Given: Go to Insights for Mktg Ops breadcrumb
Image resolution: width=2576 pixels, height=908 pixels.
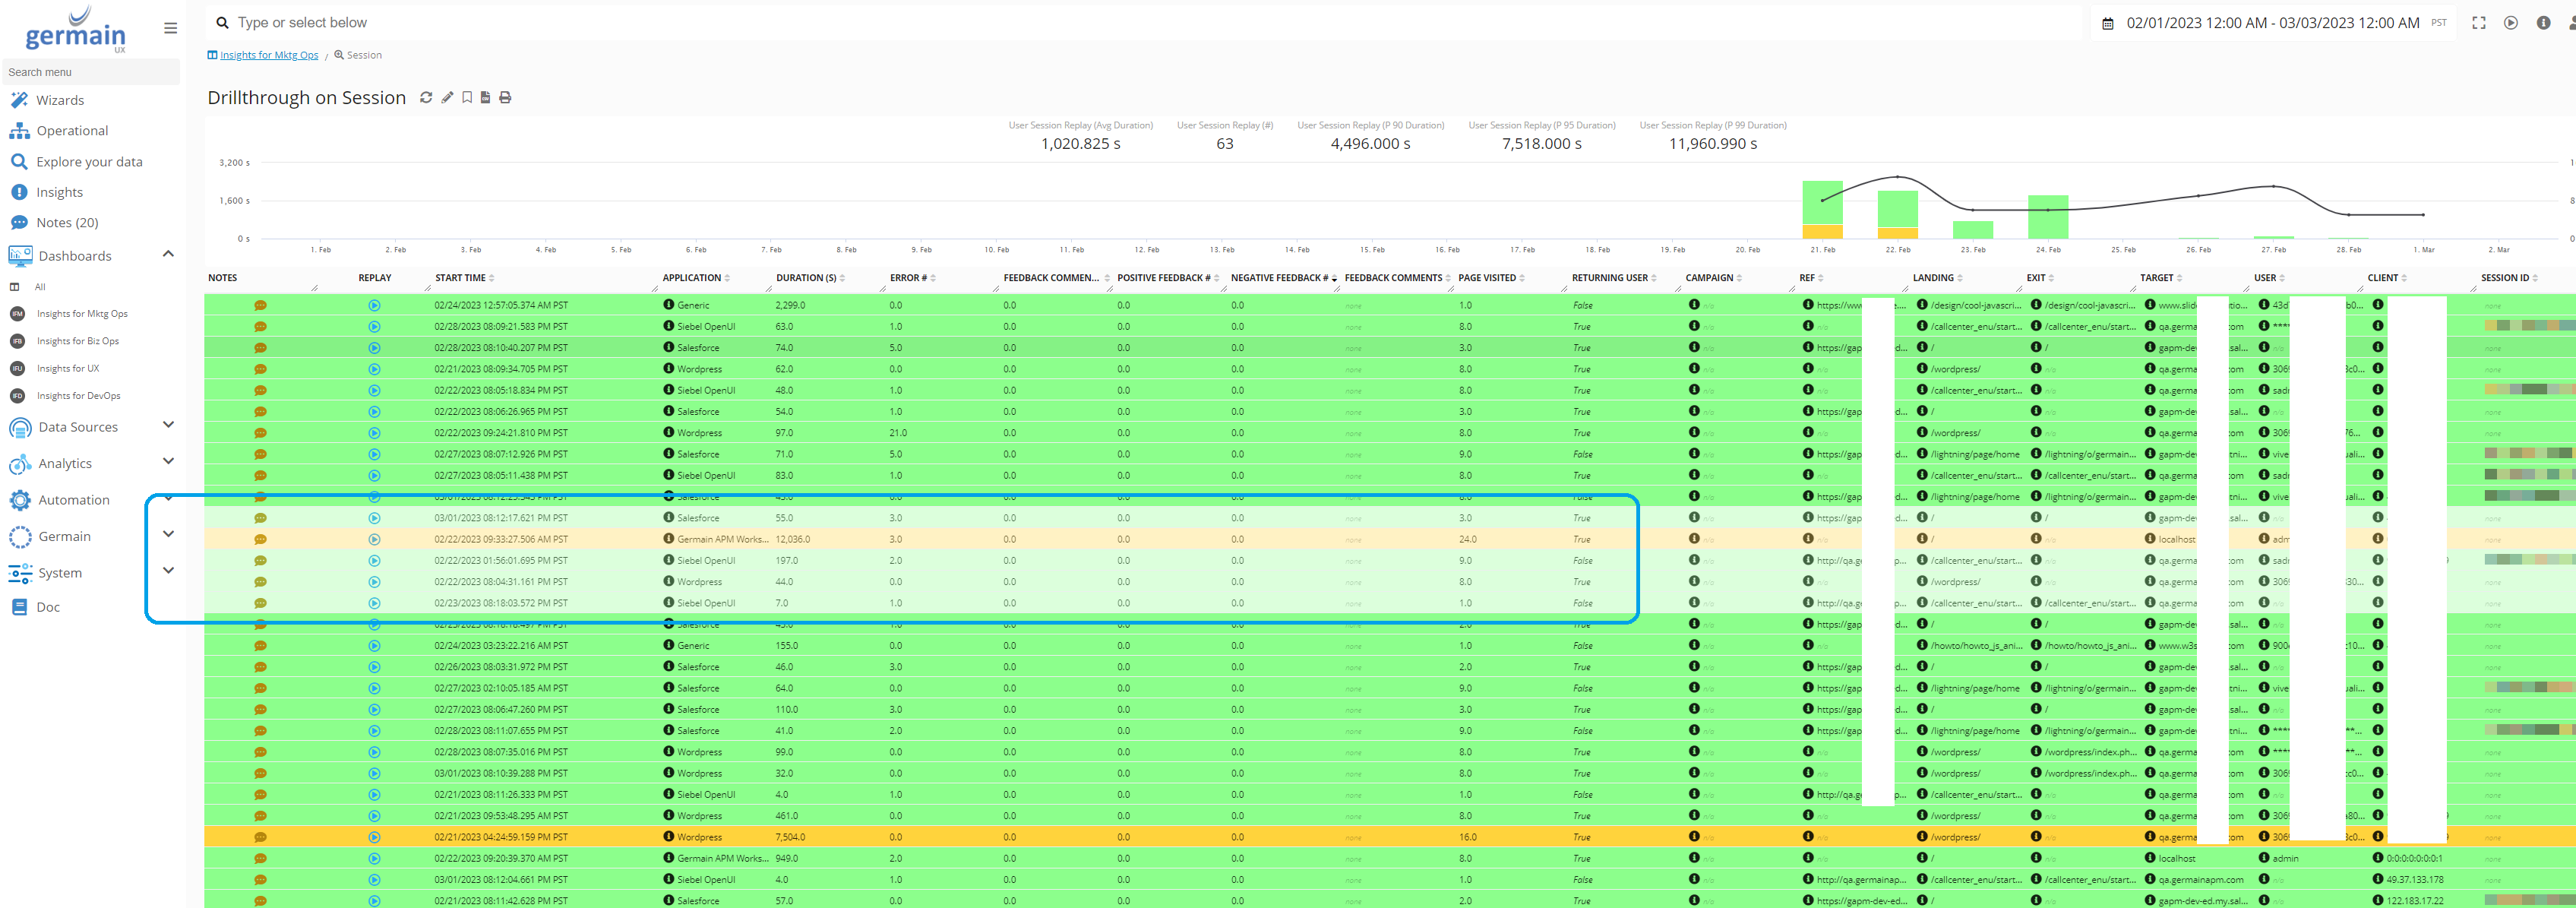Looking at the screenshot, I should 268,55.
